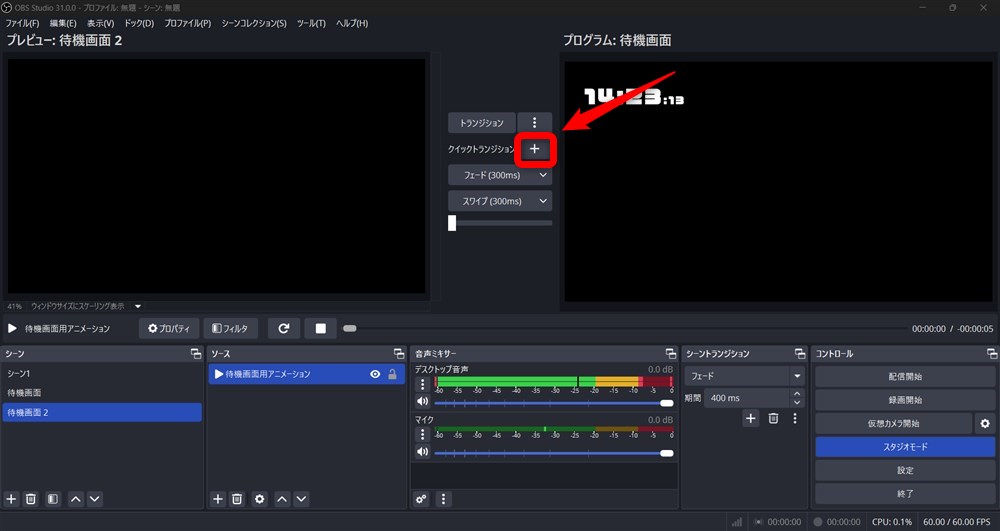Add a new source with the plus icon
Viewport: 1000px width, 531px height.
point(217,498)
